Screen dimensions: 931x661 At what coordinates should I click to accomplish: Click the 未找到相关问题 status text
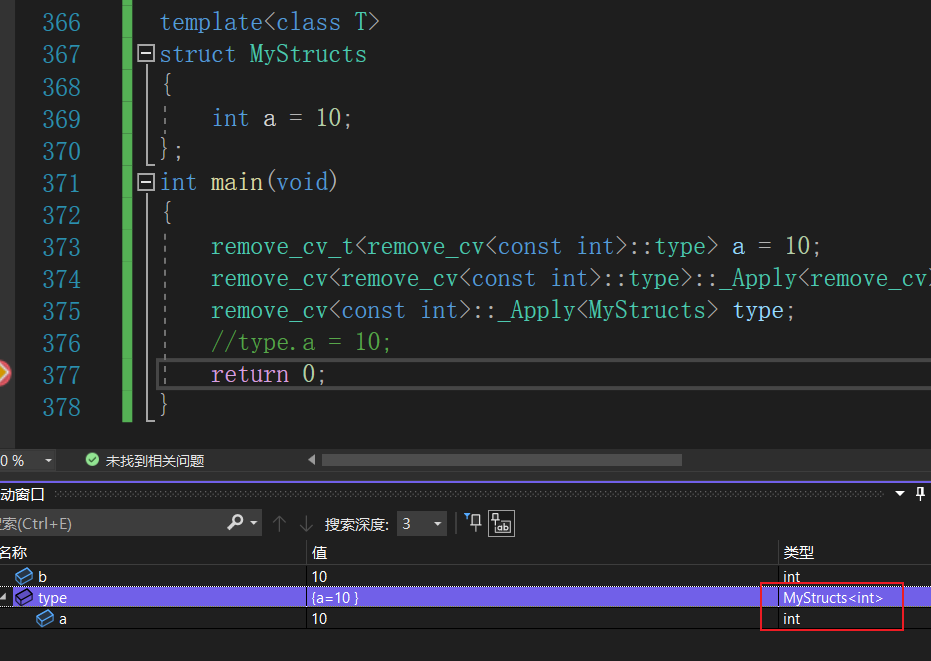pyautogui.click(x=154, y=461)
